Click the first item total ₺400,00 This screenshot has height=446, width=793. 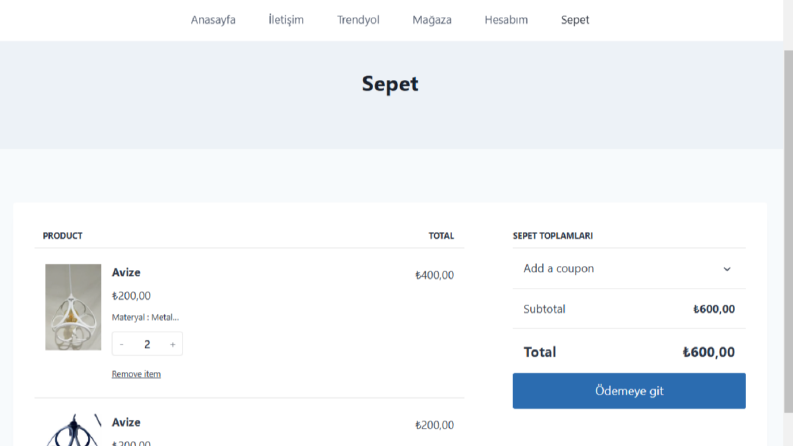coord(434,275)
